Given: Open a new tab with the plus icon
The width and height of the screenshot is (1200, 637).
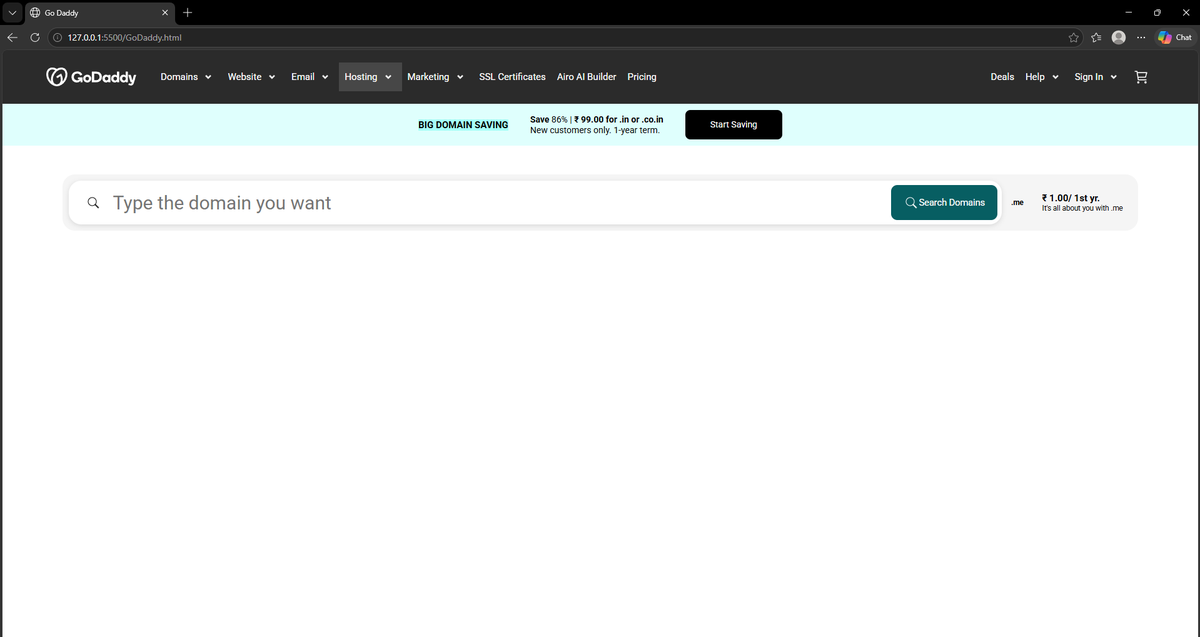Looking at the screenshot, I should coord(187,13).
